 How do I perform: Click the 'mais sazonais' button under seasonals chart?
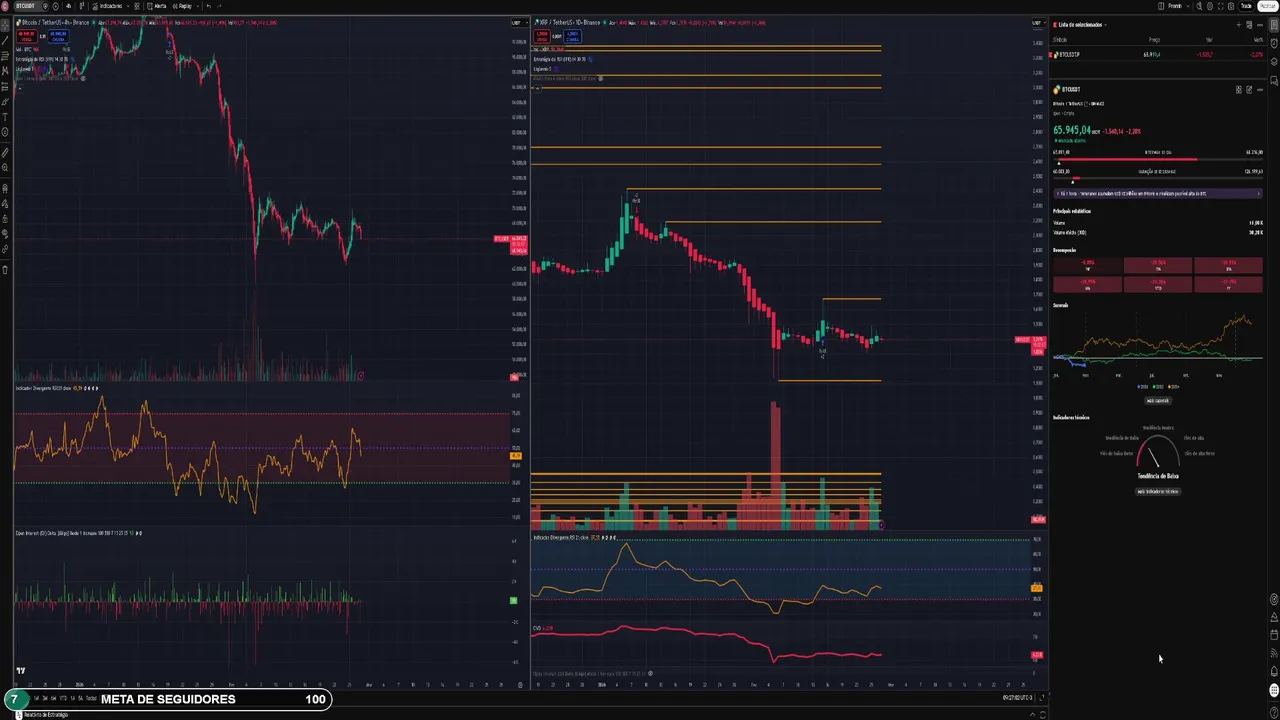[1157, 400]
